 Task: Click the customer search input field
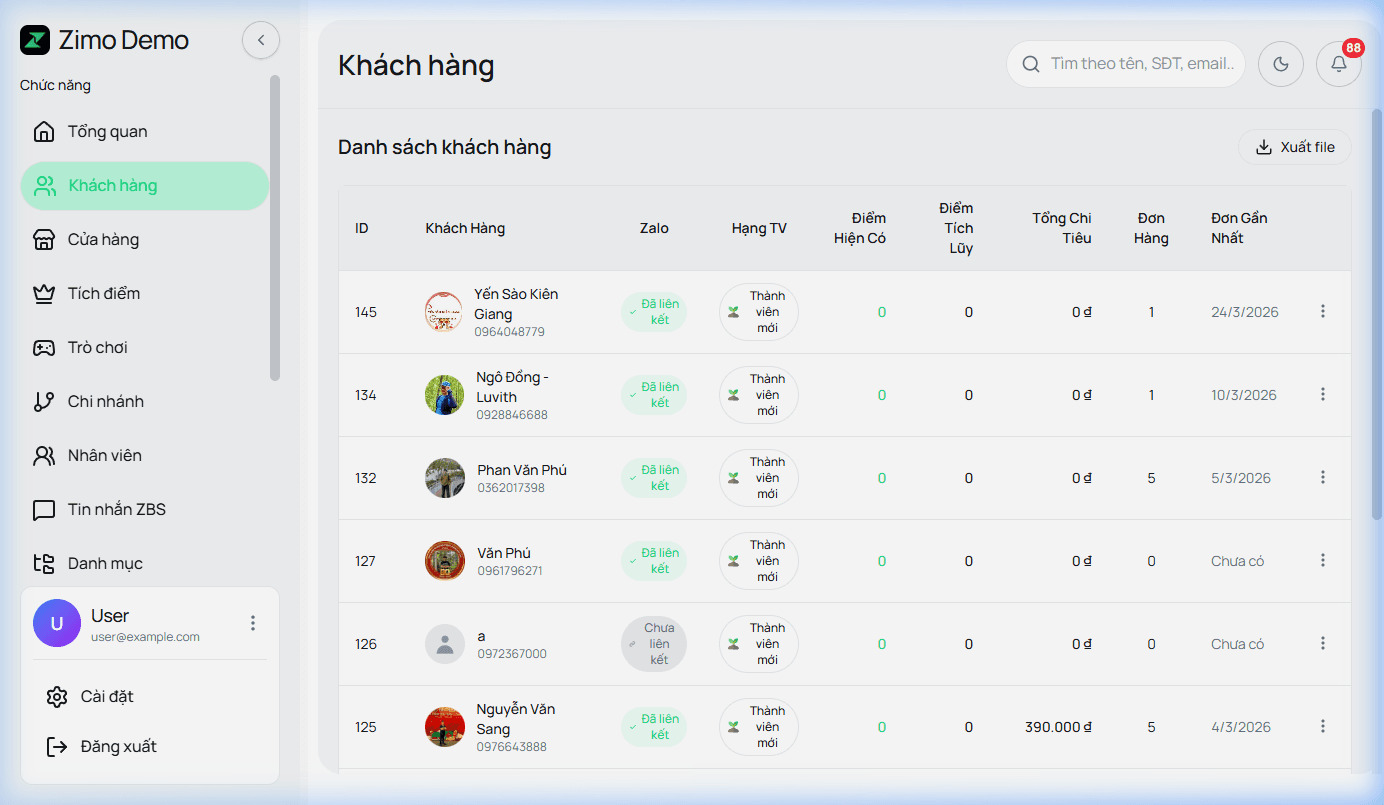[1140, 64]
